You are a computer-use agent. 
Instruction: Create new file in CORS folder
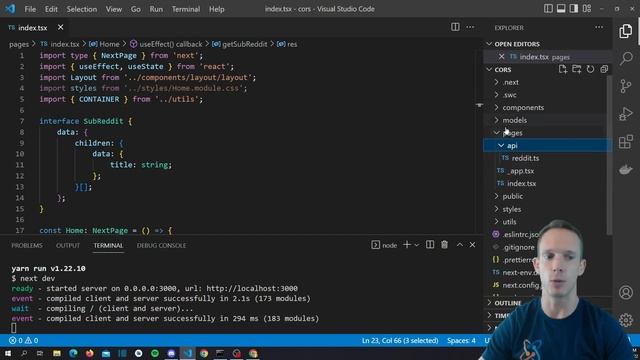click(x=562, y=69)
